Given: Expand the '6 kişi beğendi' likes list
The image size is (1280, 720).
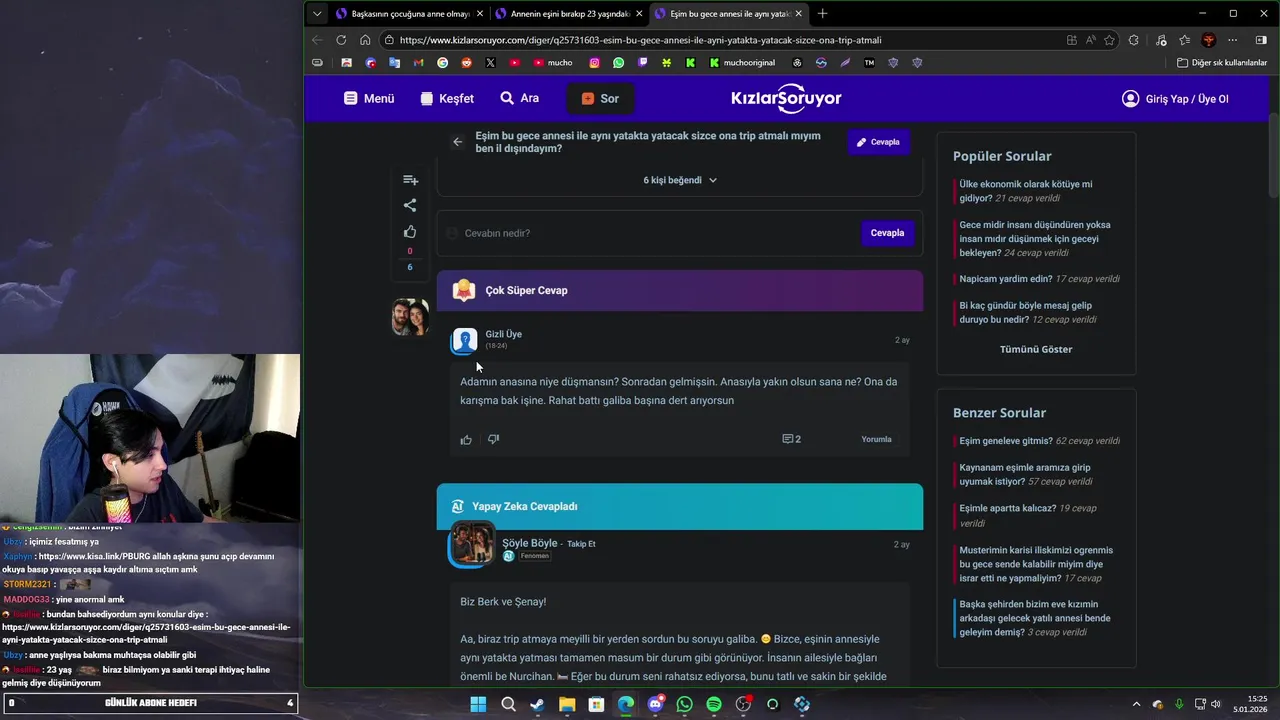Looking at the screenshot, I should coord(680,180).
